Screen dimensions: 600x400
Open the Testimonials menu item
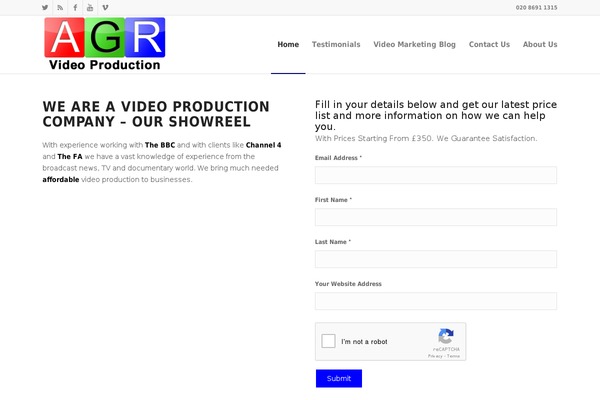click(336, 44)
